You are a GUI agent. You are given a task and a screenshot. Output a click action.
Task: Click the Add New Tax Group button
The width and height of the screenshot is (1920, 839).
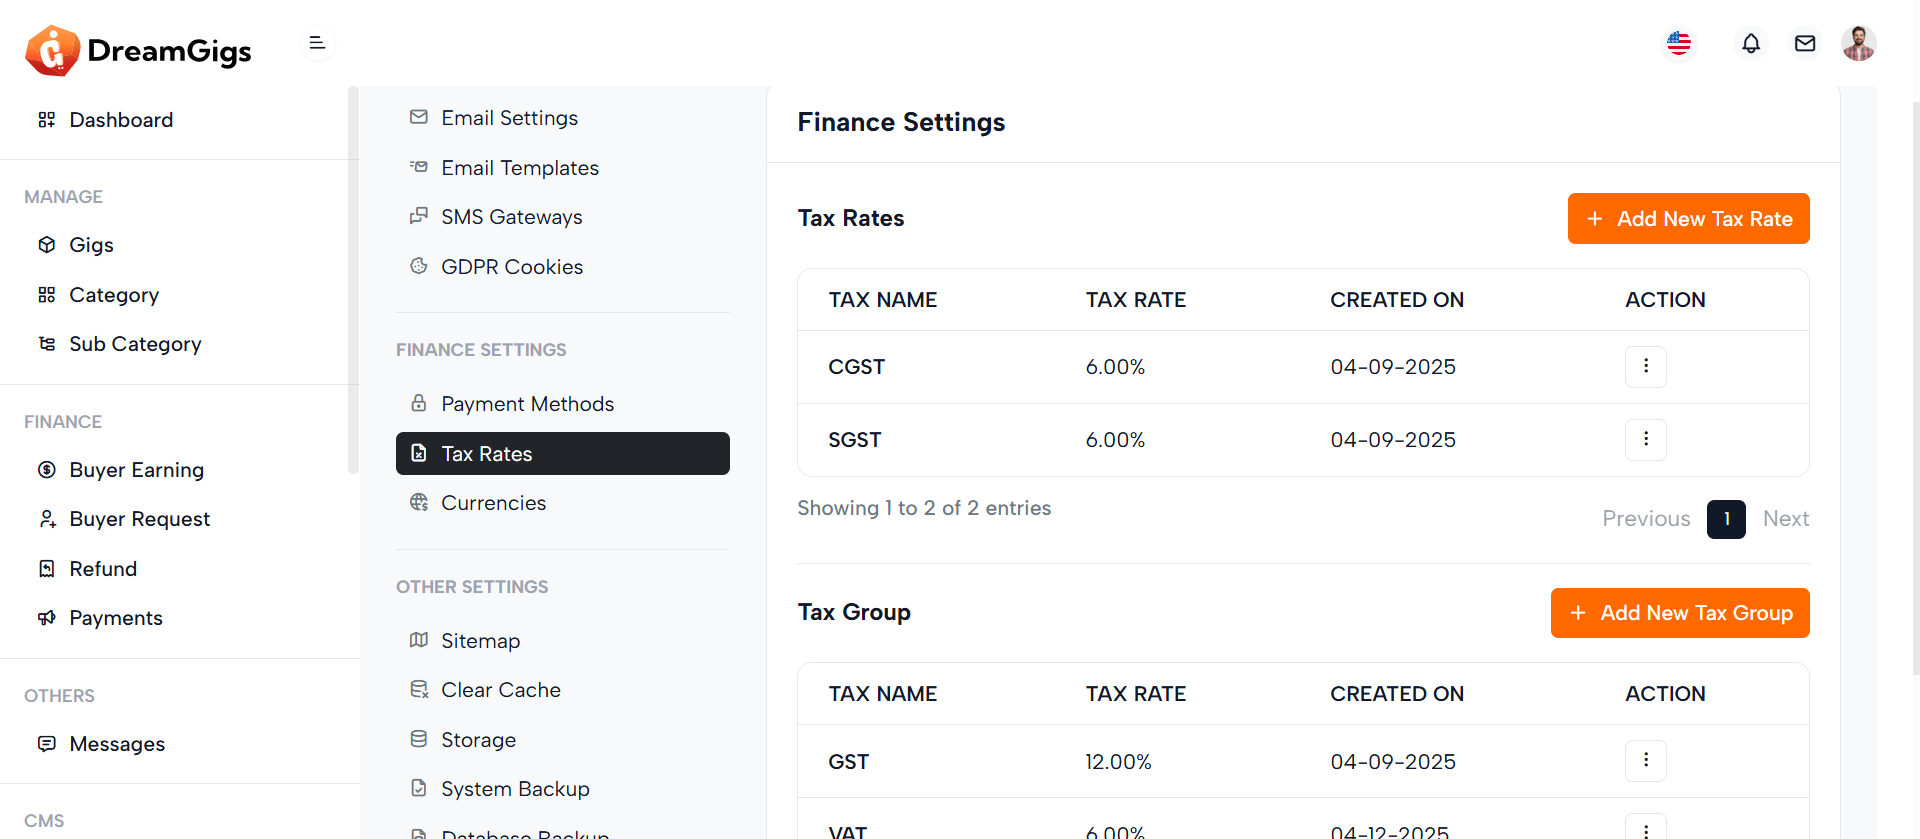click(1680, 612)
